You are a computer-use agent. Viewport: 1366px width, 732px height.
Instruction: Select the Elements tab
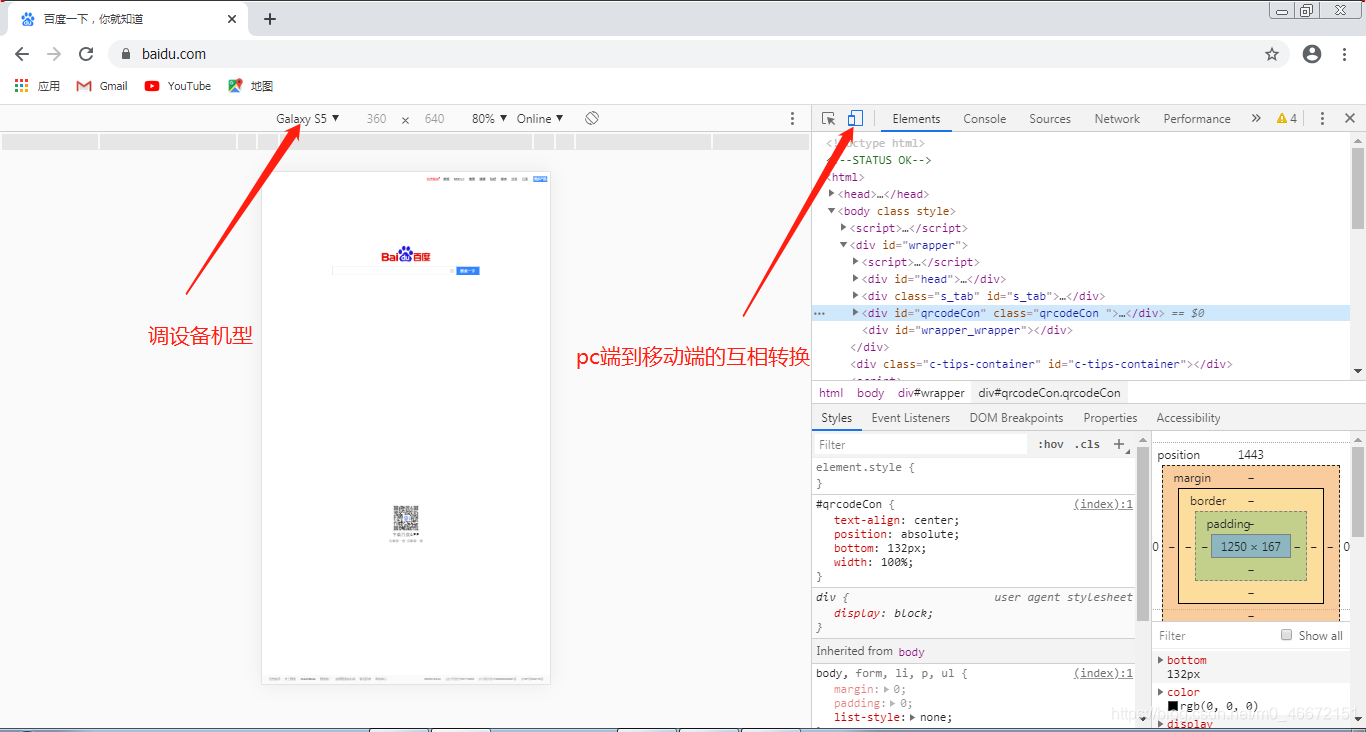pyautogui.click(x=916, y=118)
